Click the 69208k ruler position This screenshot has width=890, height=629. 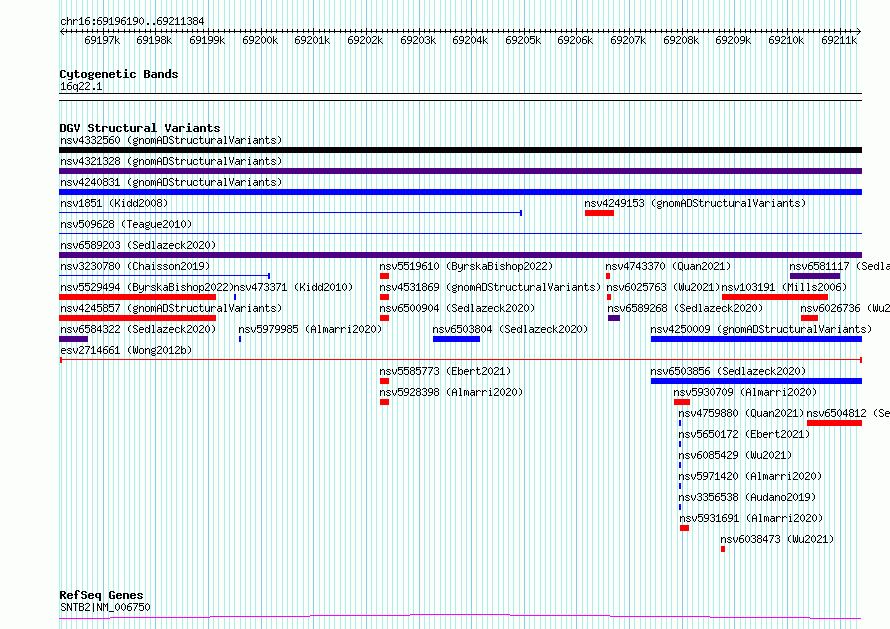tap(681, 41)
